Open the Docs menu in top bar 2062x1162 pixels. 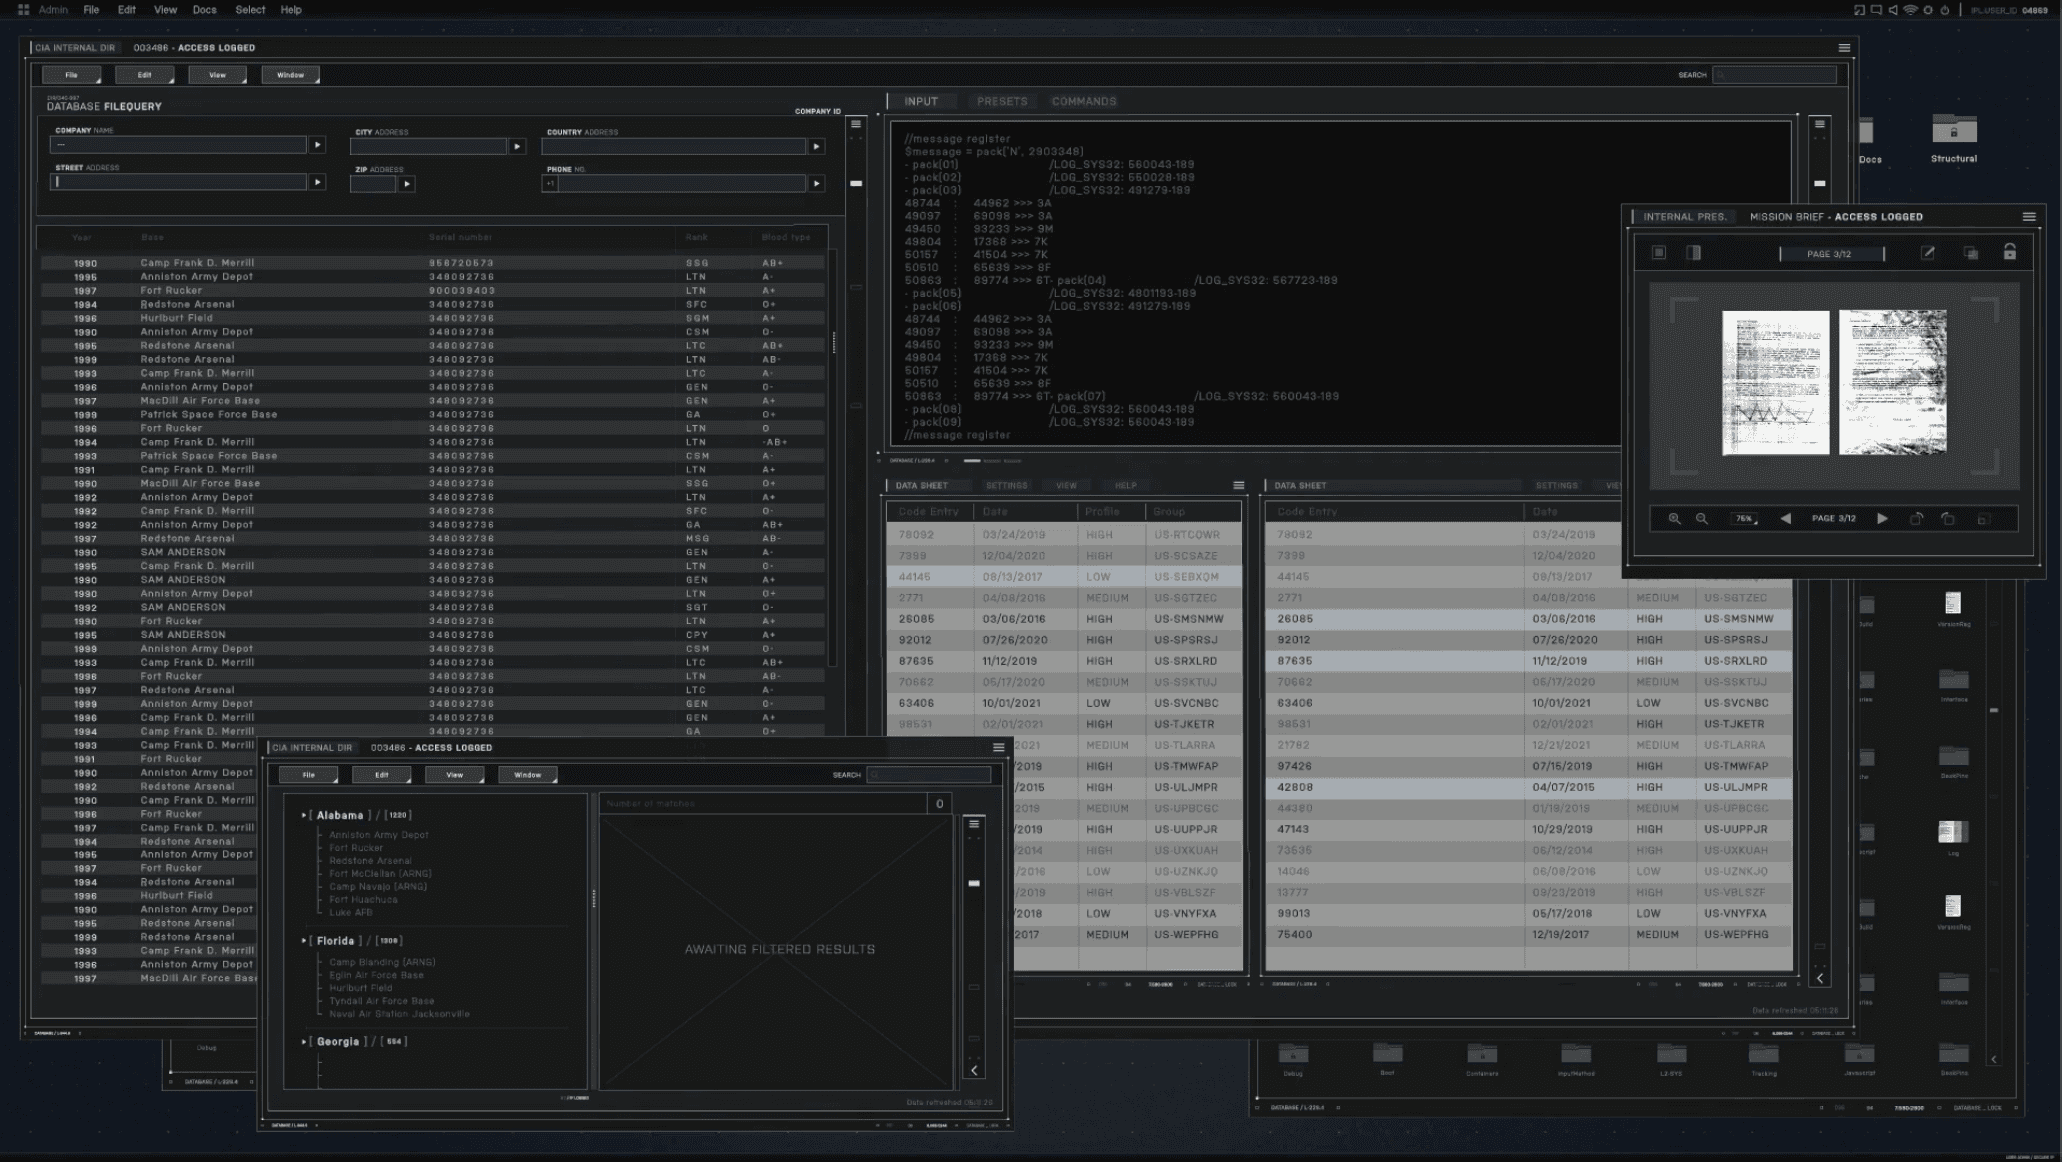coord(204,9)
